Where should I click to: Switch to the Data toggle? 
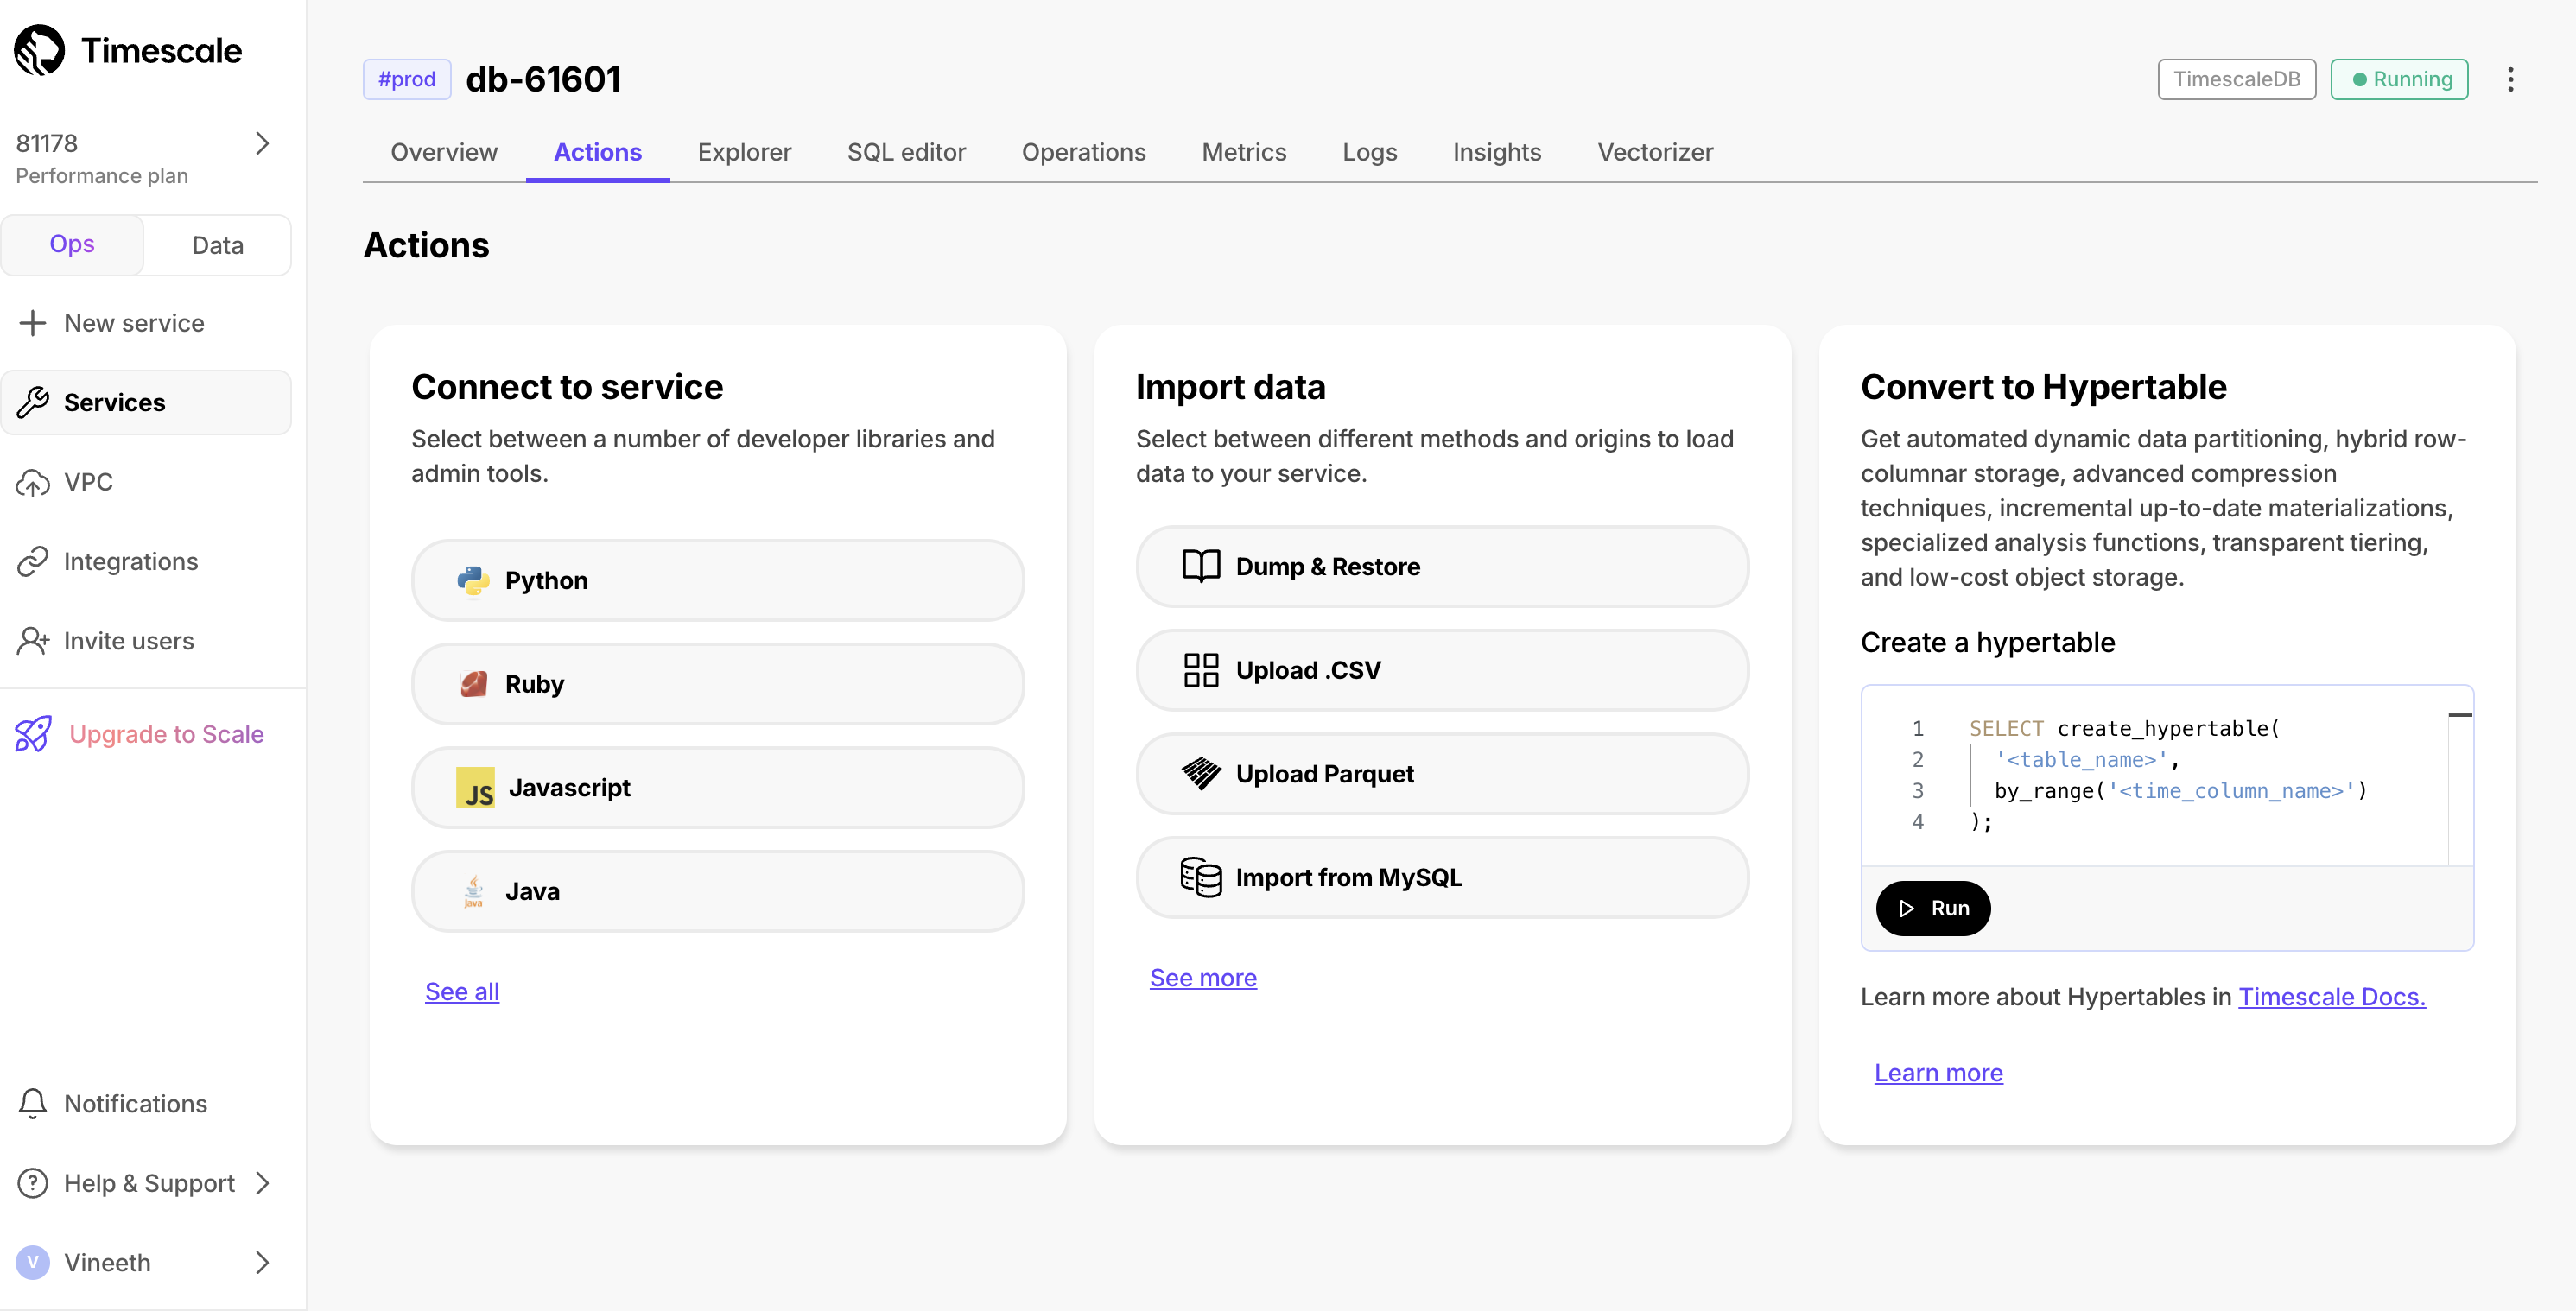click(217, 245)
